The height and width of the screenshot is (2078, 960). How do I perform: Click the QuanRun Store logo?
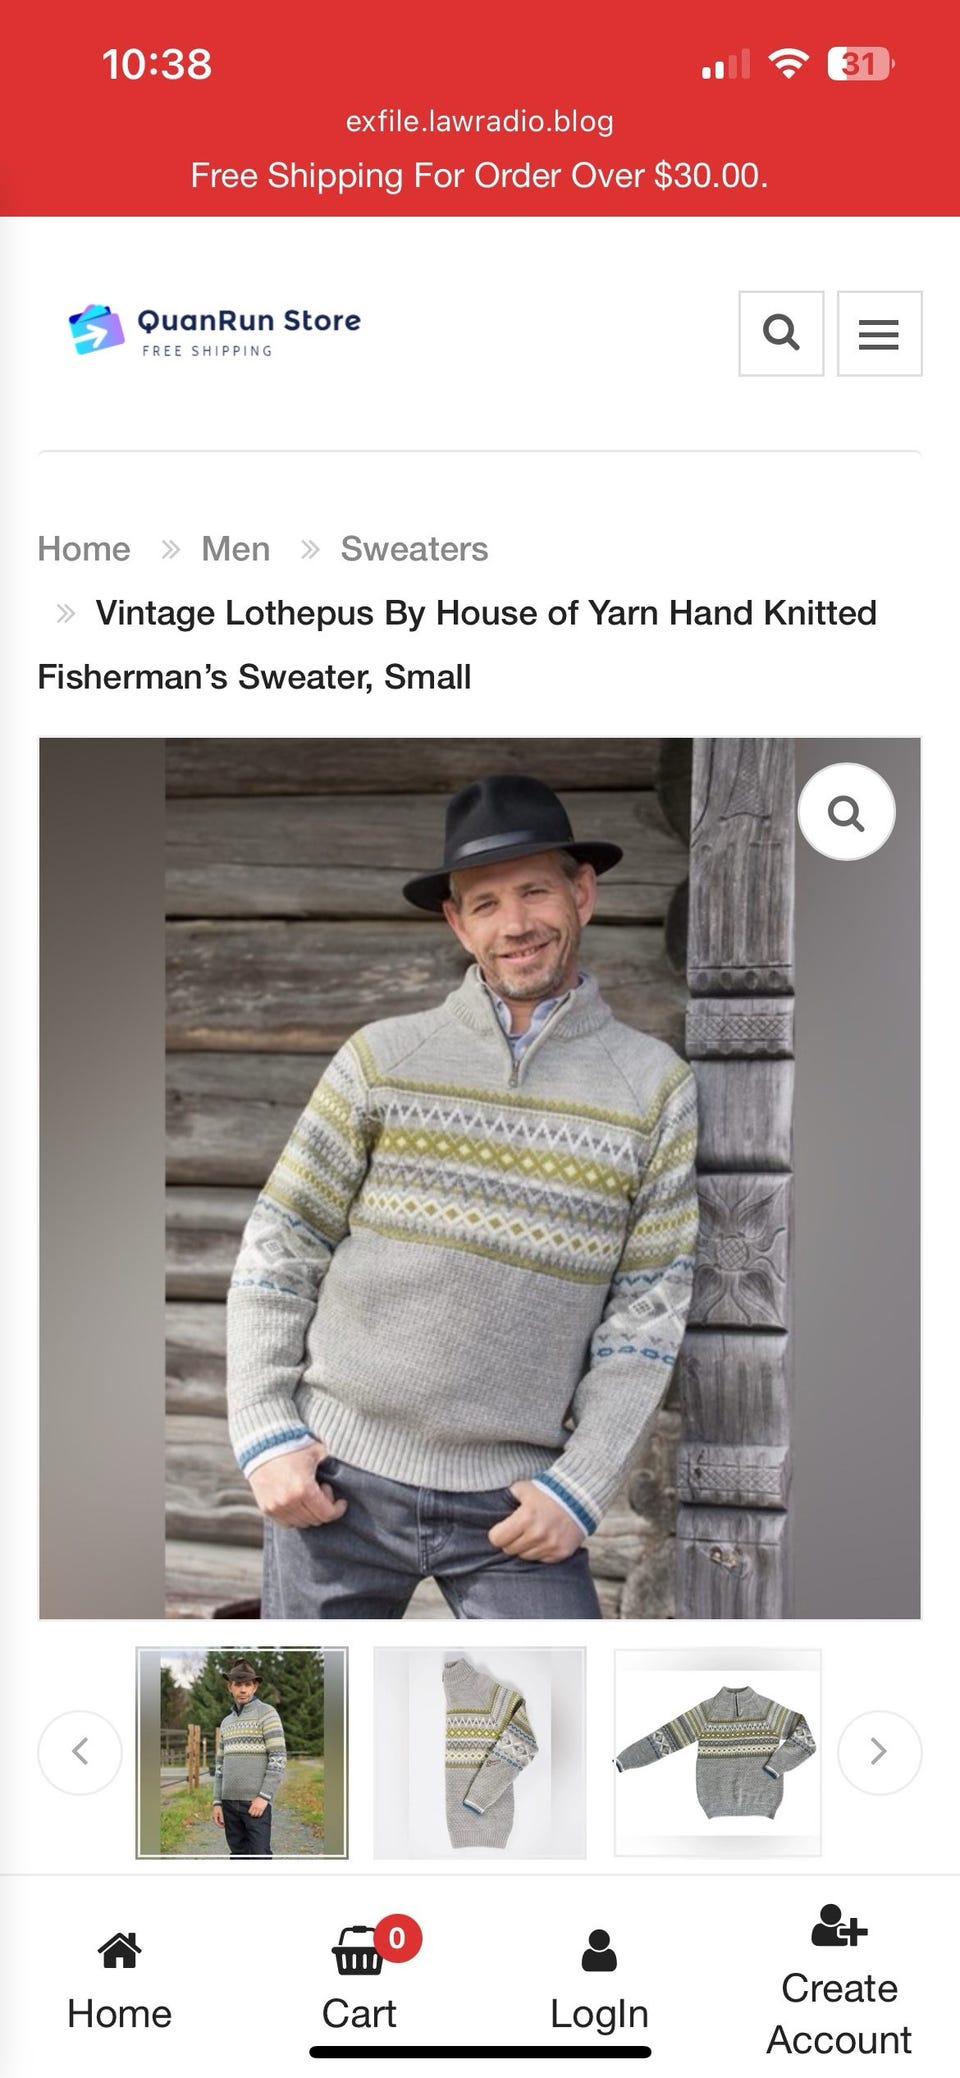[x=215, y=330]
